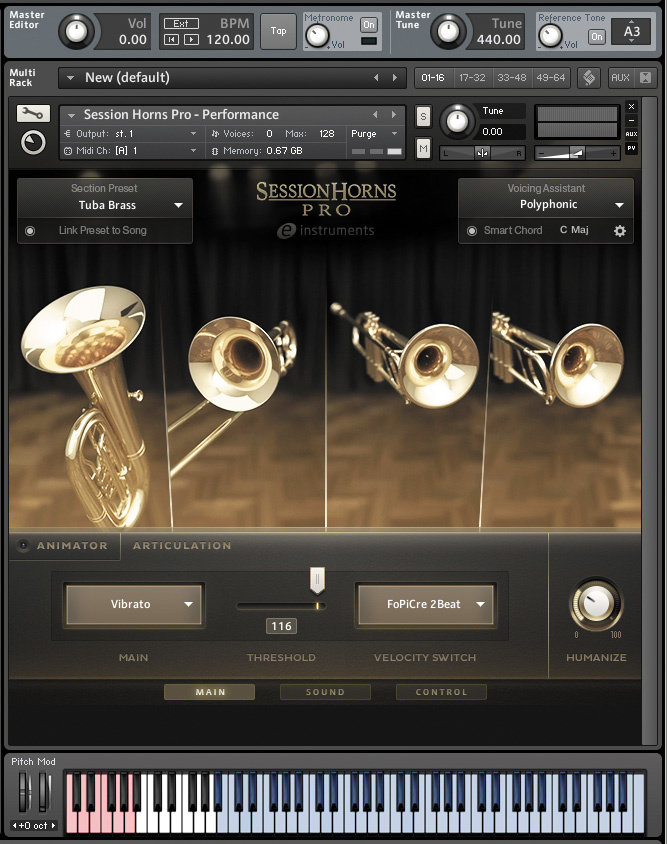Click the rightmost trumpet image
The height and width of the screenshot is (844, 667).
(x=560, y=361)
